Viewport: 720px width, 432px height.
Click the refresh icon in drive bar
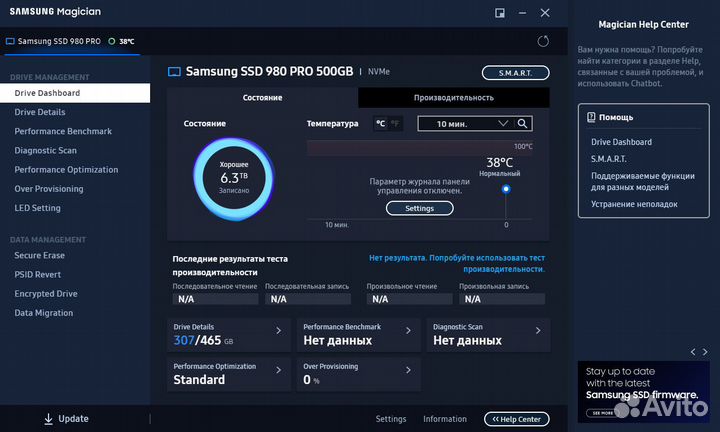(543, 41)
